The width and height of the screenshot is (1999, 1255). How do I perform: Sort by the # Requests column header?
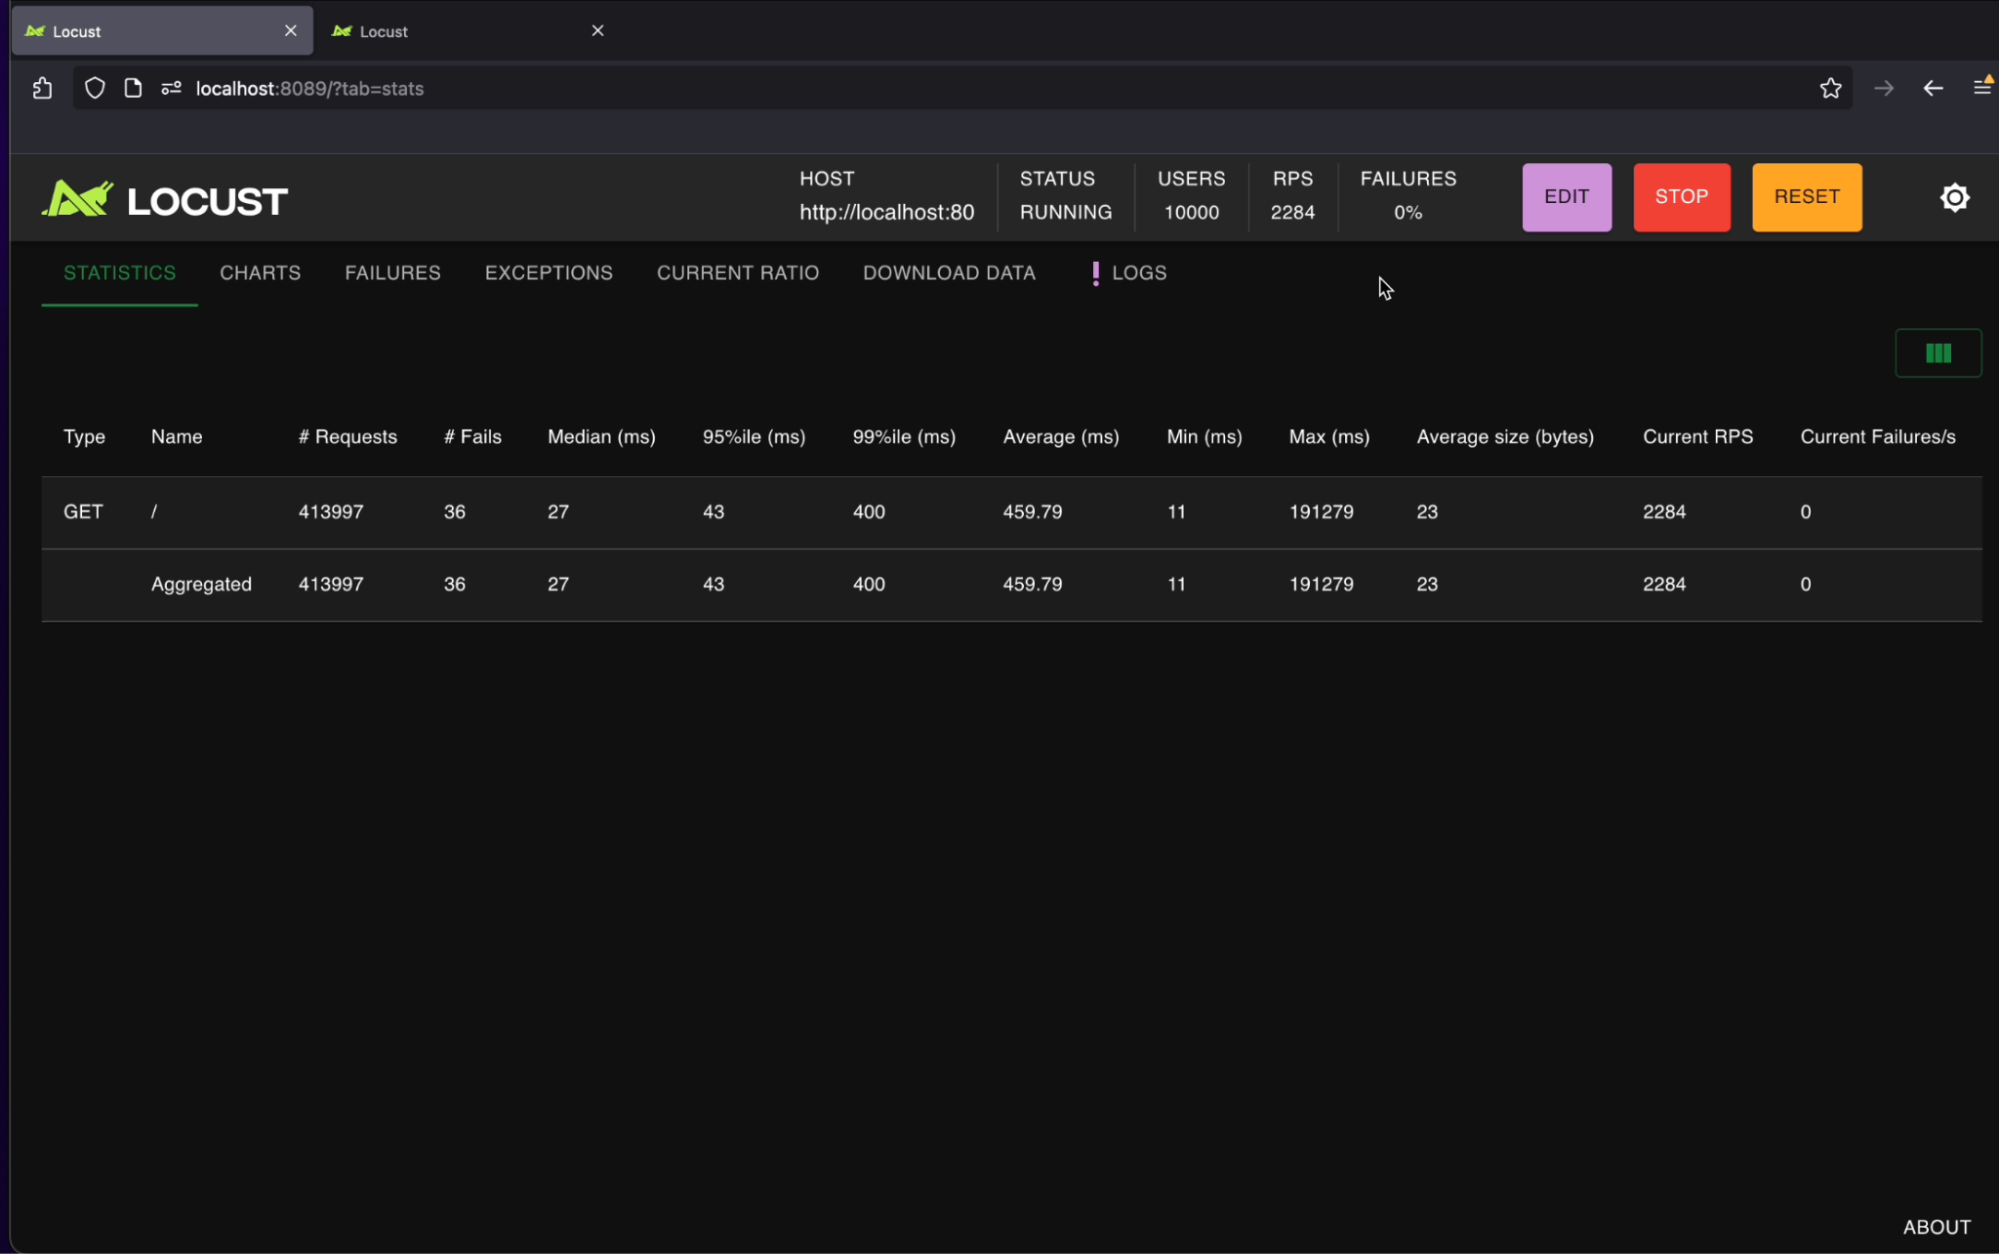347,437
